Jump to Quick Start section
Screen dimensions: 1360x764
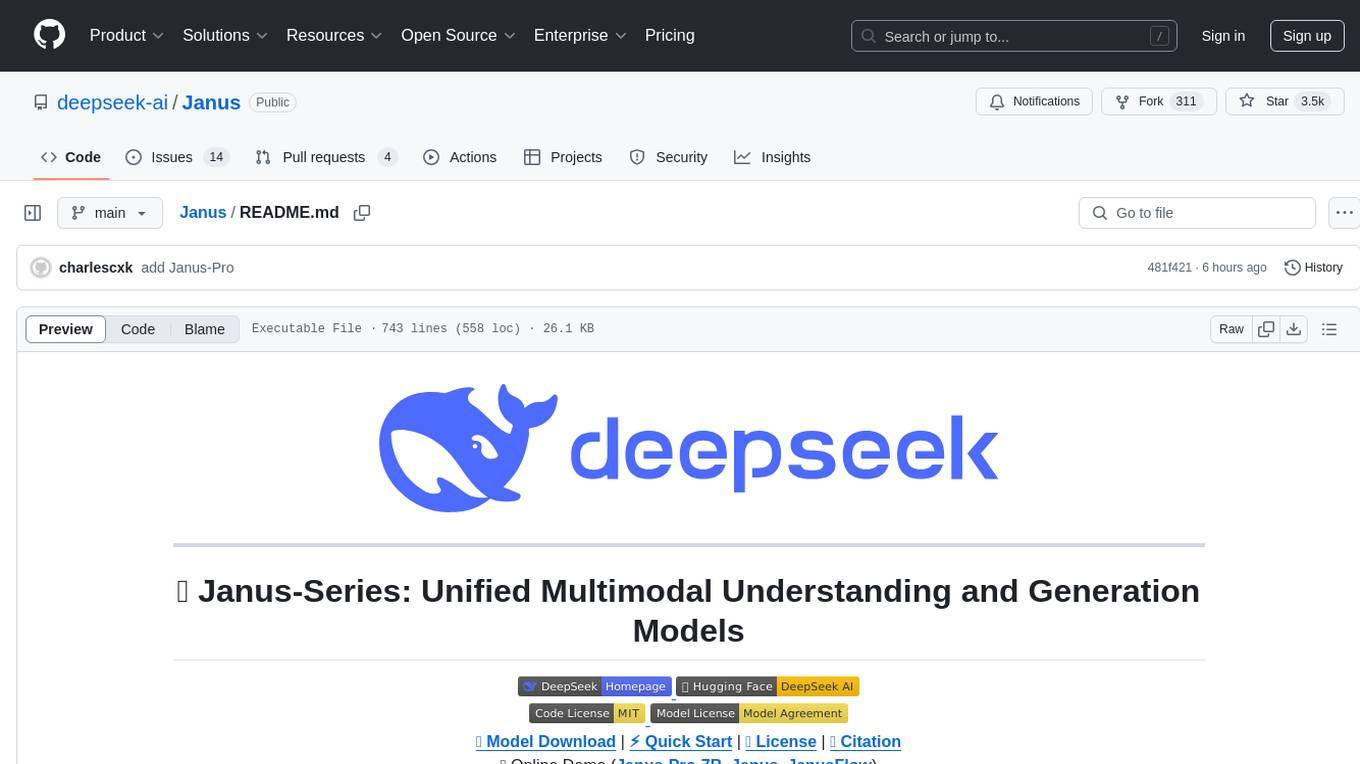pos(681,741)
